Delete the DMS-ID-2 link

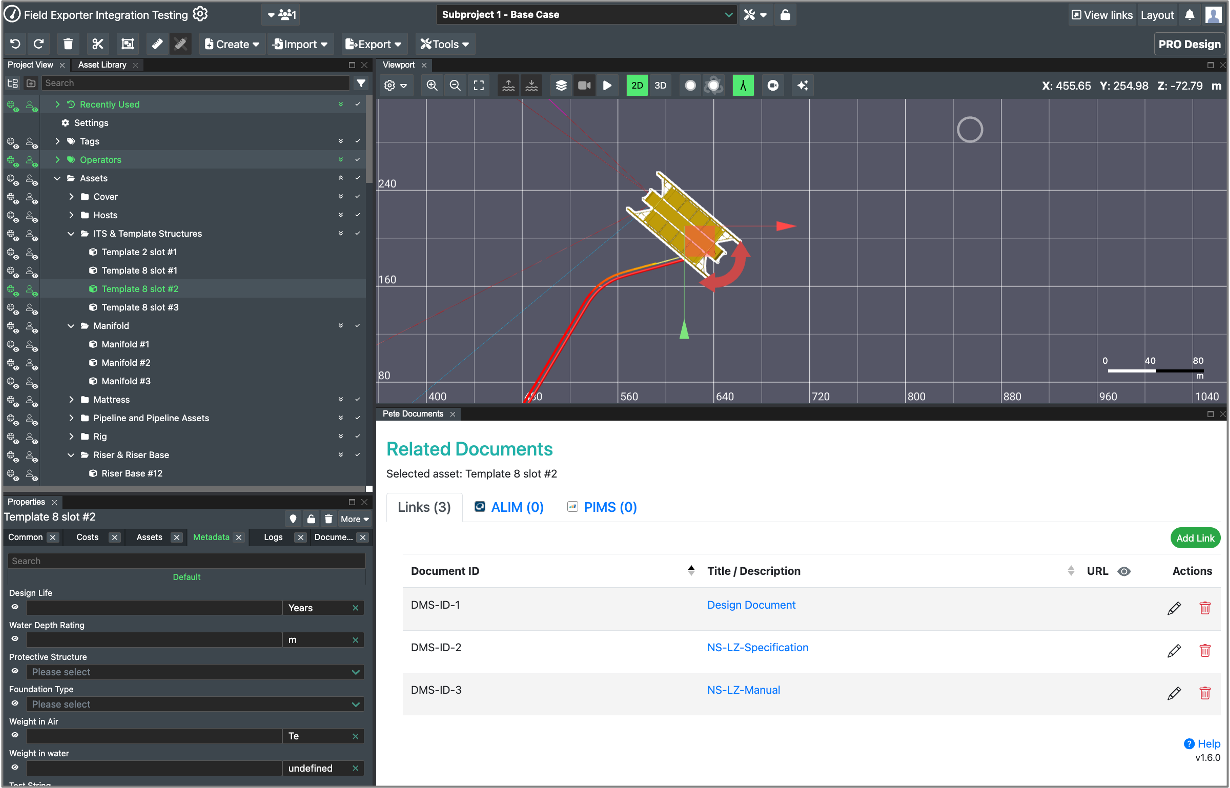tap(1205, 651)
